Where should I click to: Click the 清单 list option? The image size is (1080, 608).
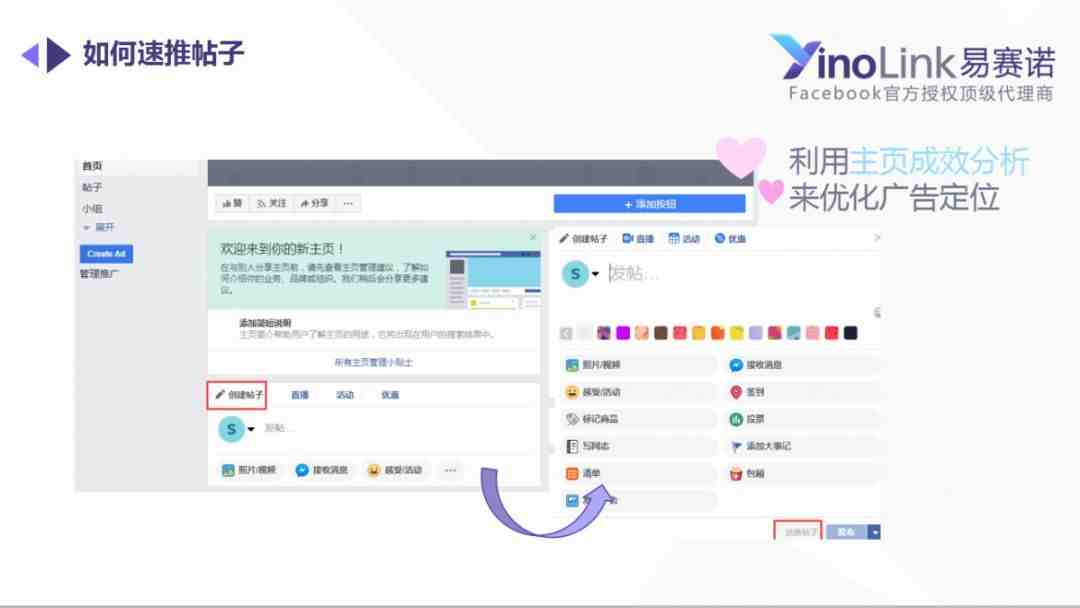tap(639, 474)
